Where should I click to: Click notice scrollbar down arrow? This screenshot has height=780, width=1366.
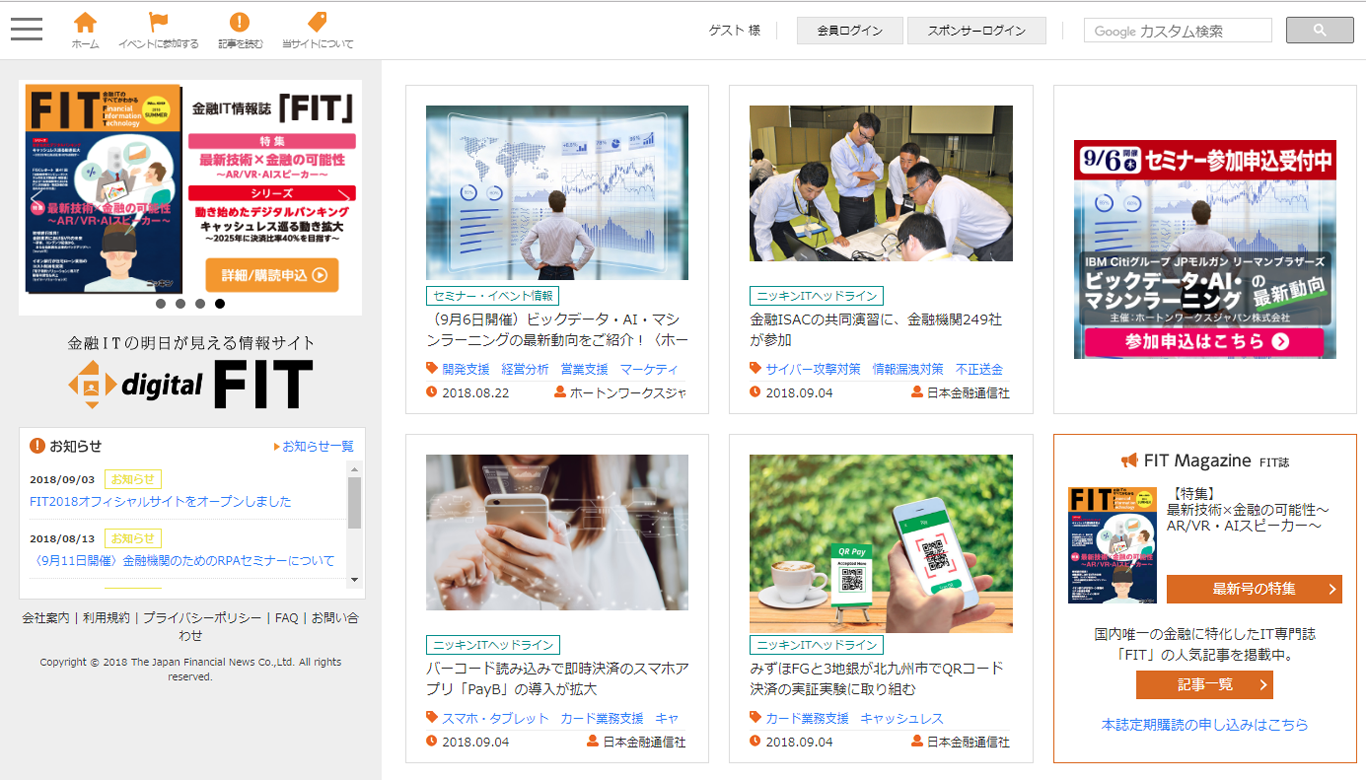pos(354,580)
